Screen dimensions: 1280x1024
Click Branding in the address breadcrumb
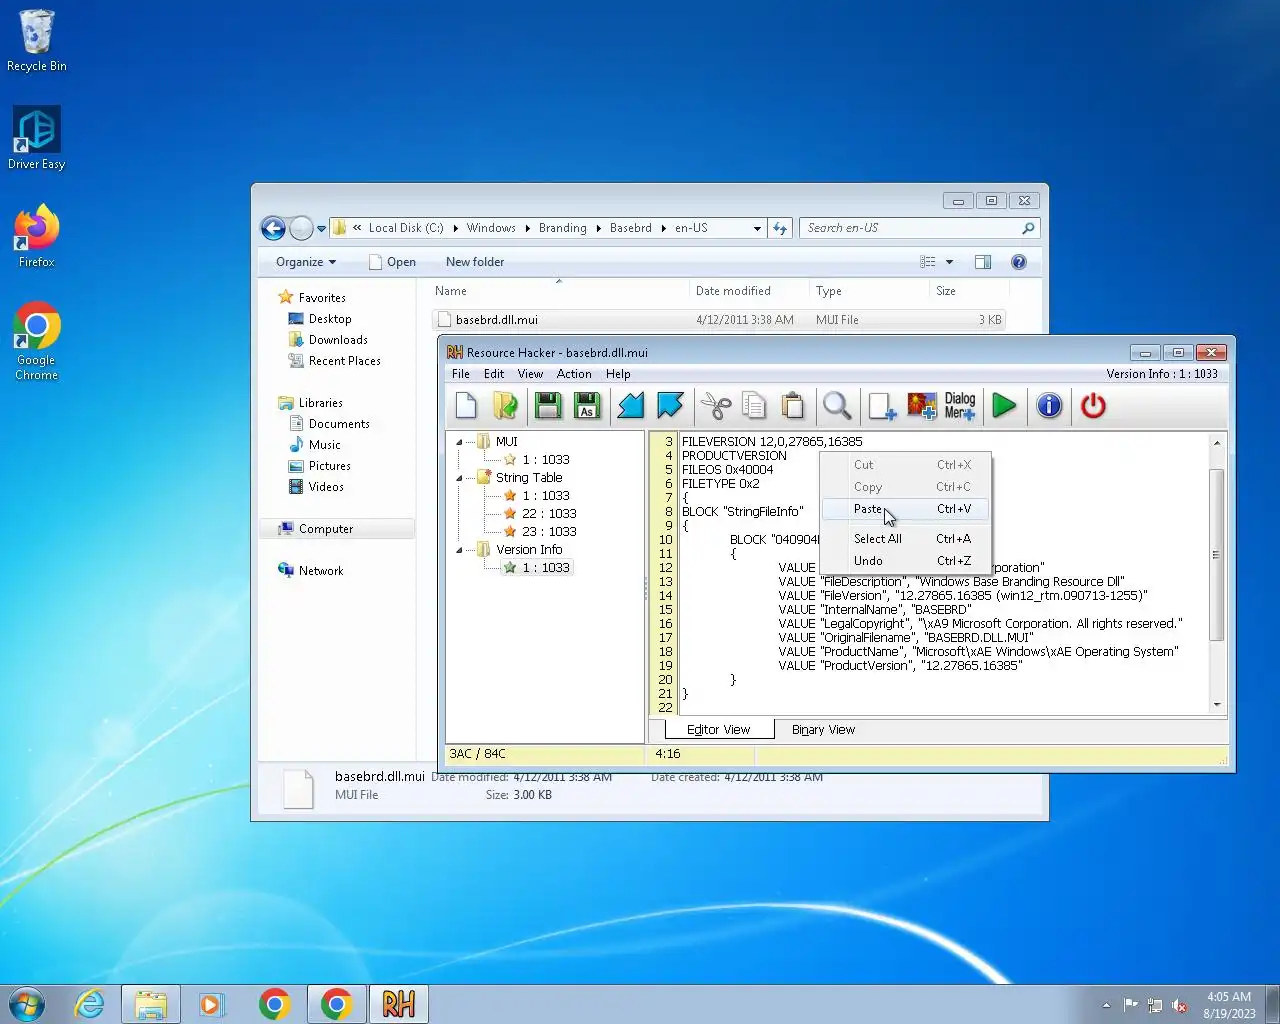pos(562,228)
